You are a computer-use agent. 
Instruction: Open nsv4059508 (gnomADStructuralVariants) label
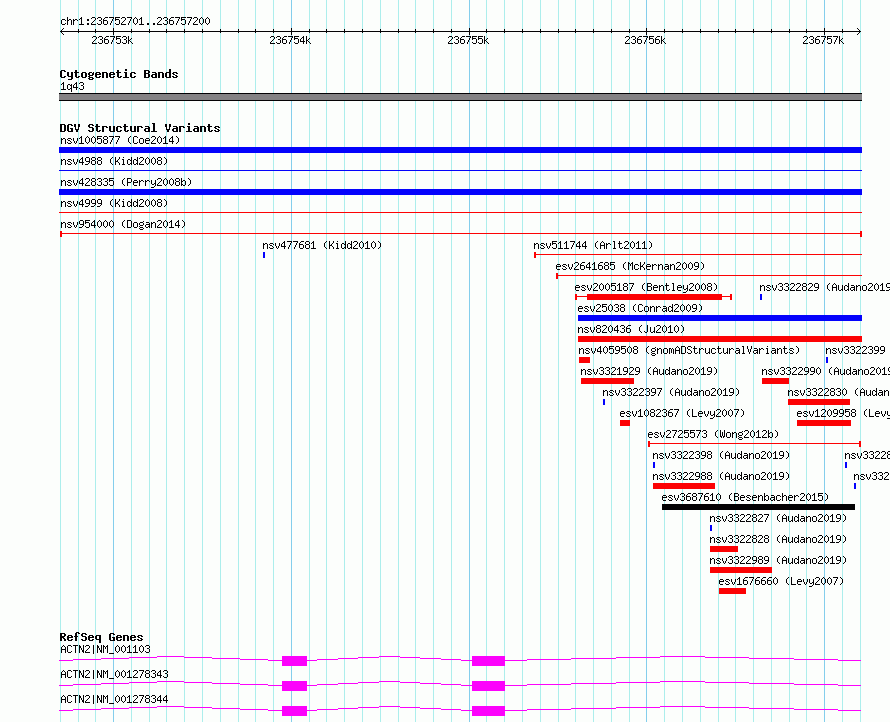click(689, 350)
